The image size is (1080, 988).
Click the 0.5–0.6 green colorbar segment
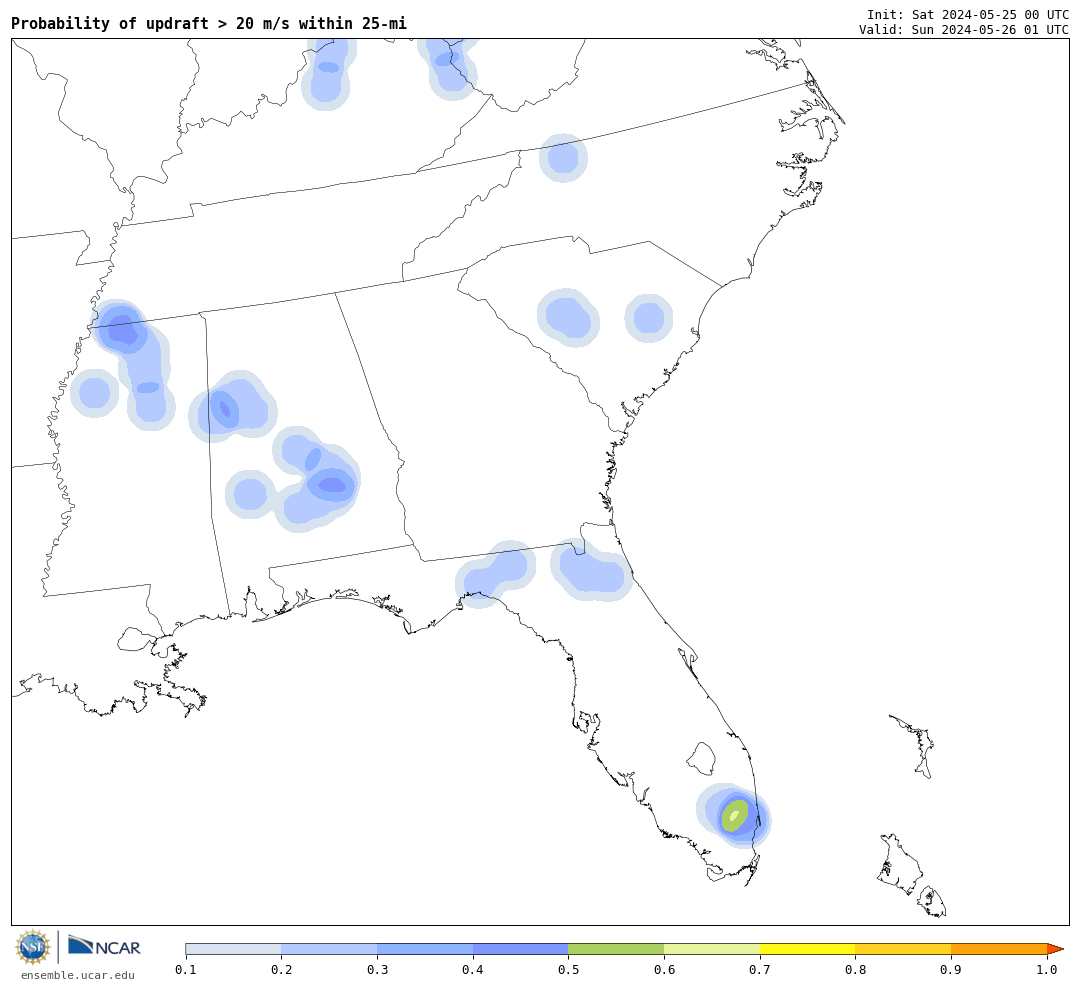tap(616, 949)
